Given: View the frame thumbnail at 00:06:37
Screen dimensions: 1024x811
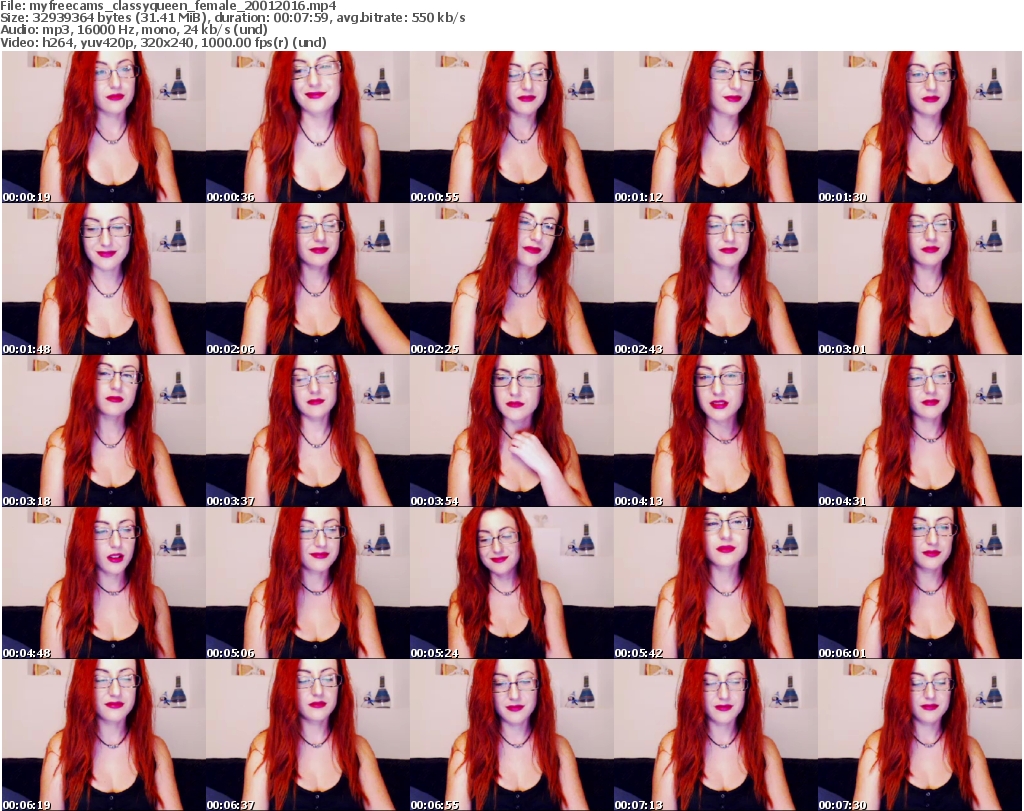Looking at the screenshot, I should (308, 735).
